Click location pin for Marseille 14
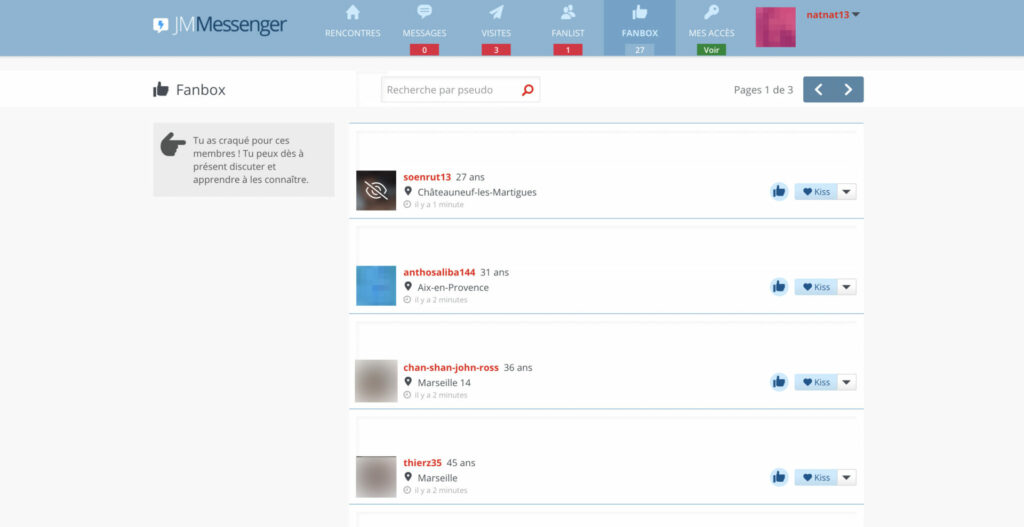Viewport: 1024px width, 527px height. 408,382
